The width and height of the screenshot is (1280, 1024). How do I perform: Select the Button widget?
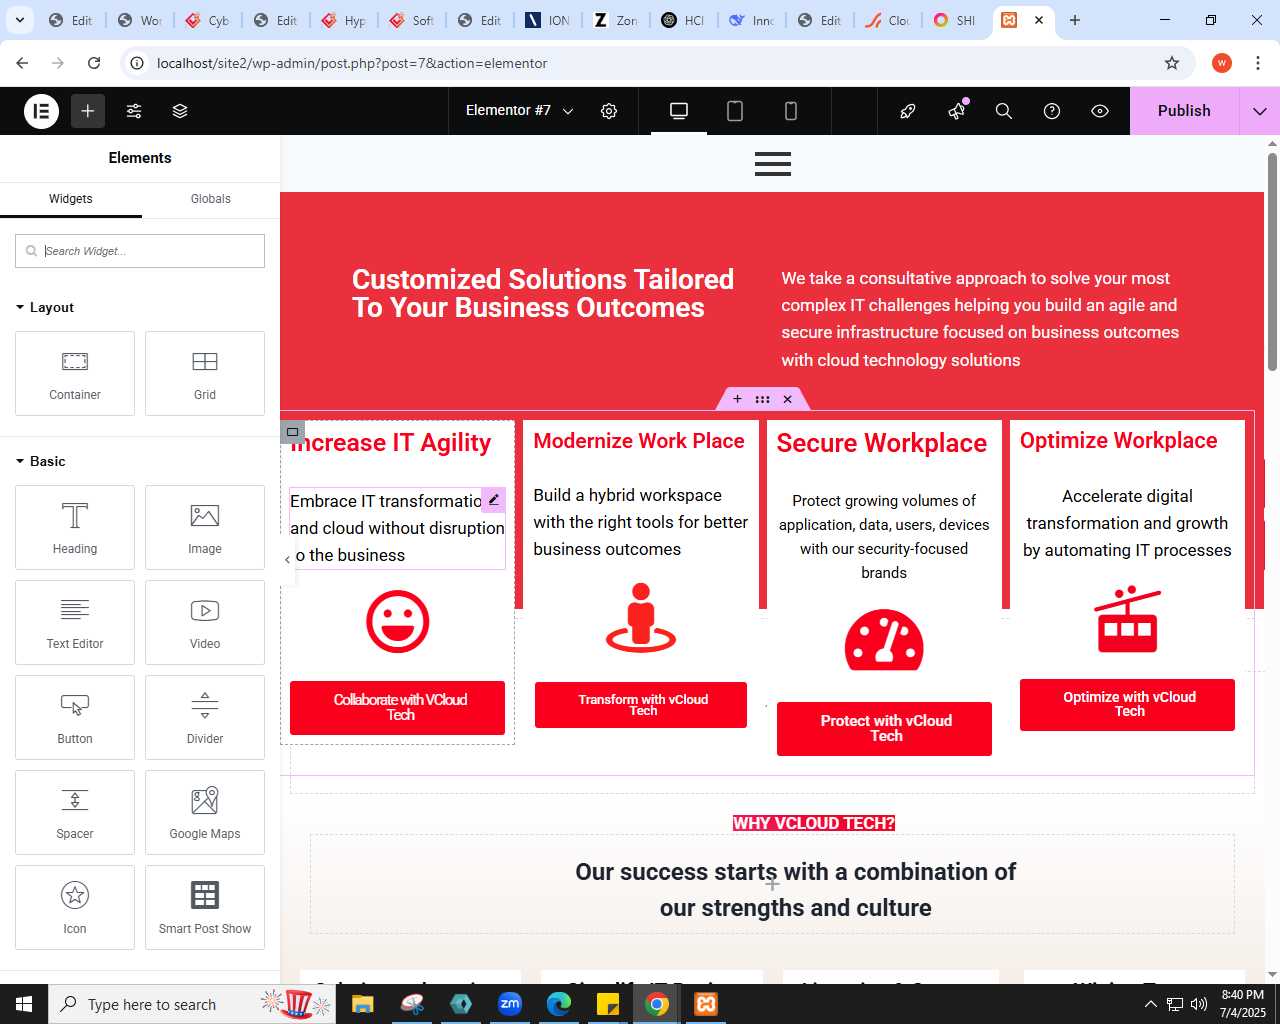[x=75, y=717]
